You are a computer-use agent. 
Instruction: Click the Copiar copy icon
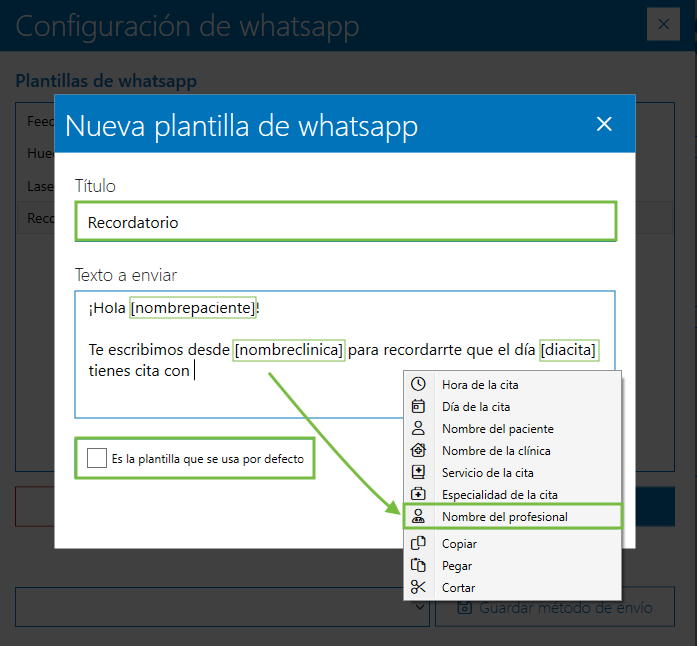418,543
